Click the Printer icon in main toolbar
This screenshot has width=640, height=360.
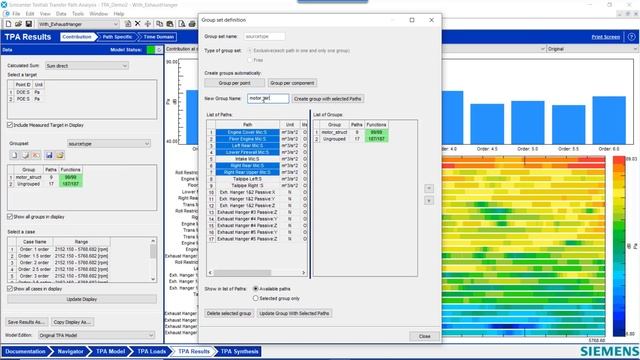coord(192,24)
